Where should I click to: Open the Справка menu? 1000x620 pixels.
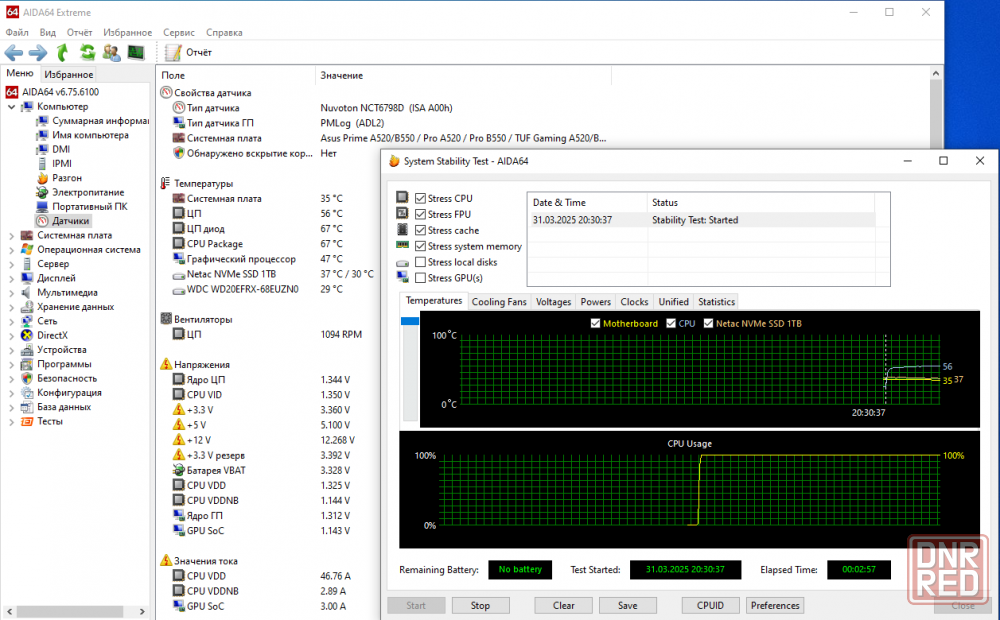224,33
